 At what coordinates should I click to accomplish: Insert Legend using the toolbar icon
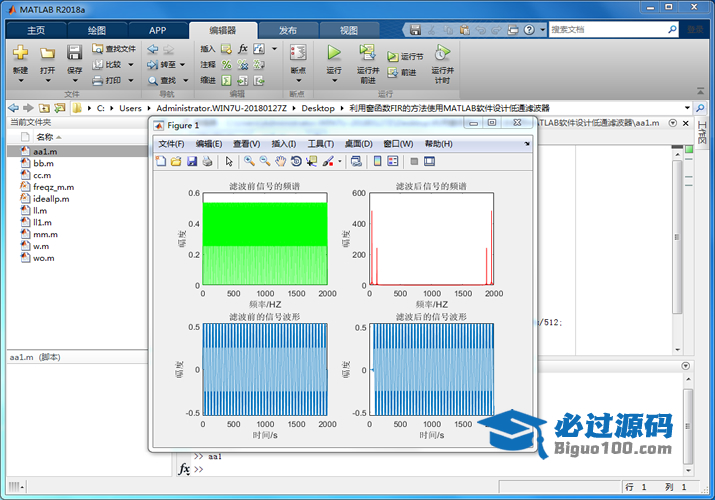393,161
